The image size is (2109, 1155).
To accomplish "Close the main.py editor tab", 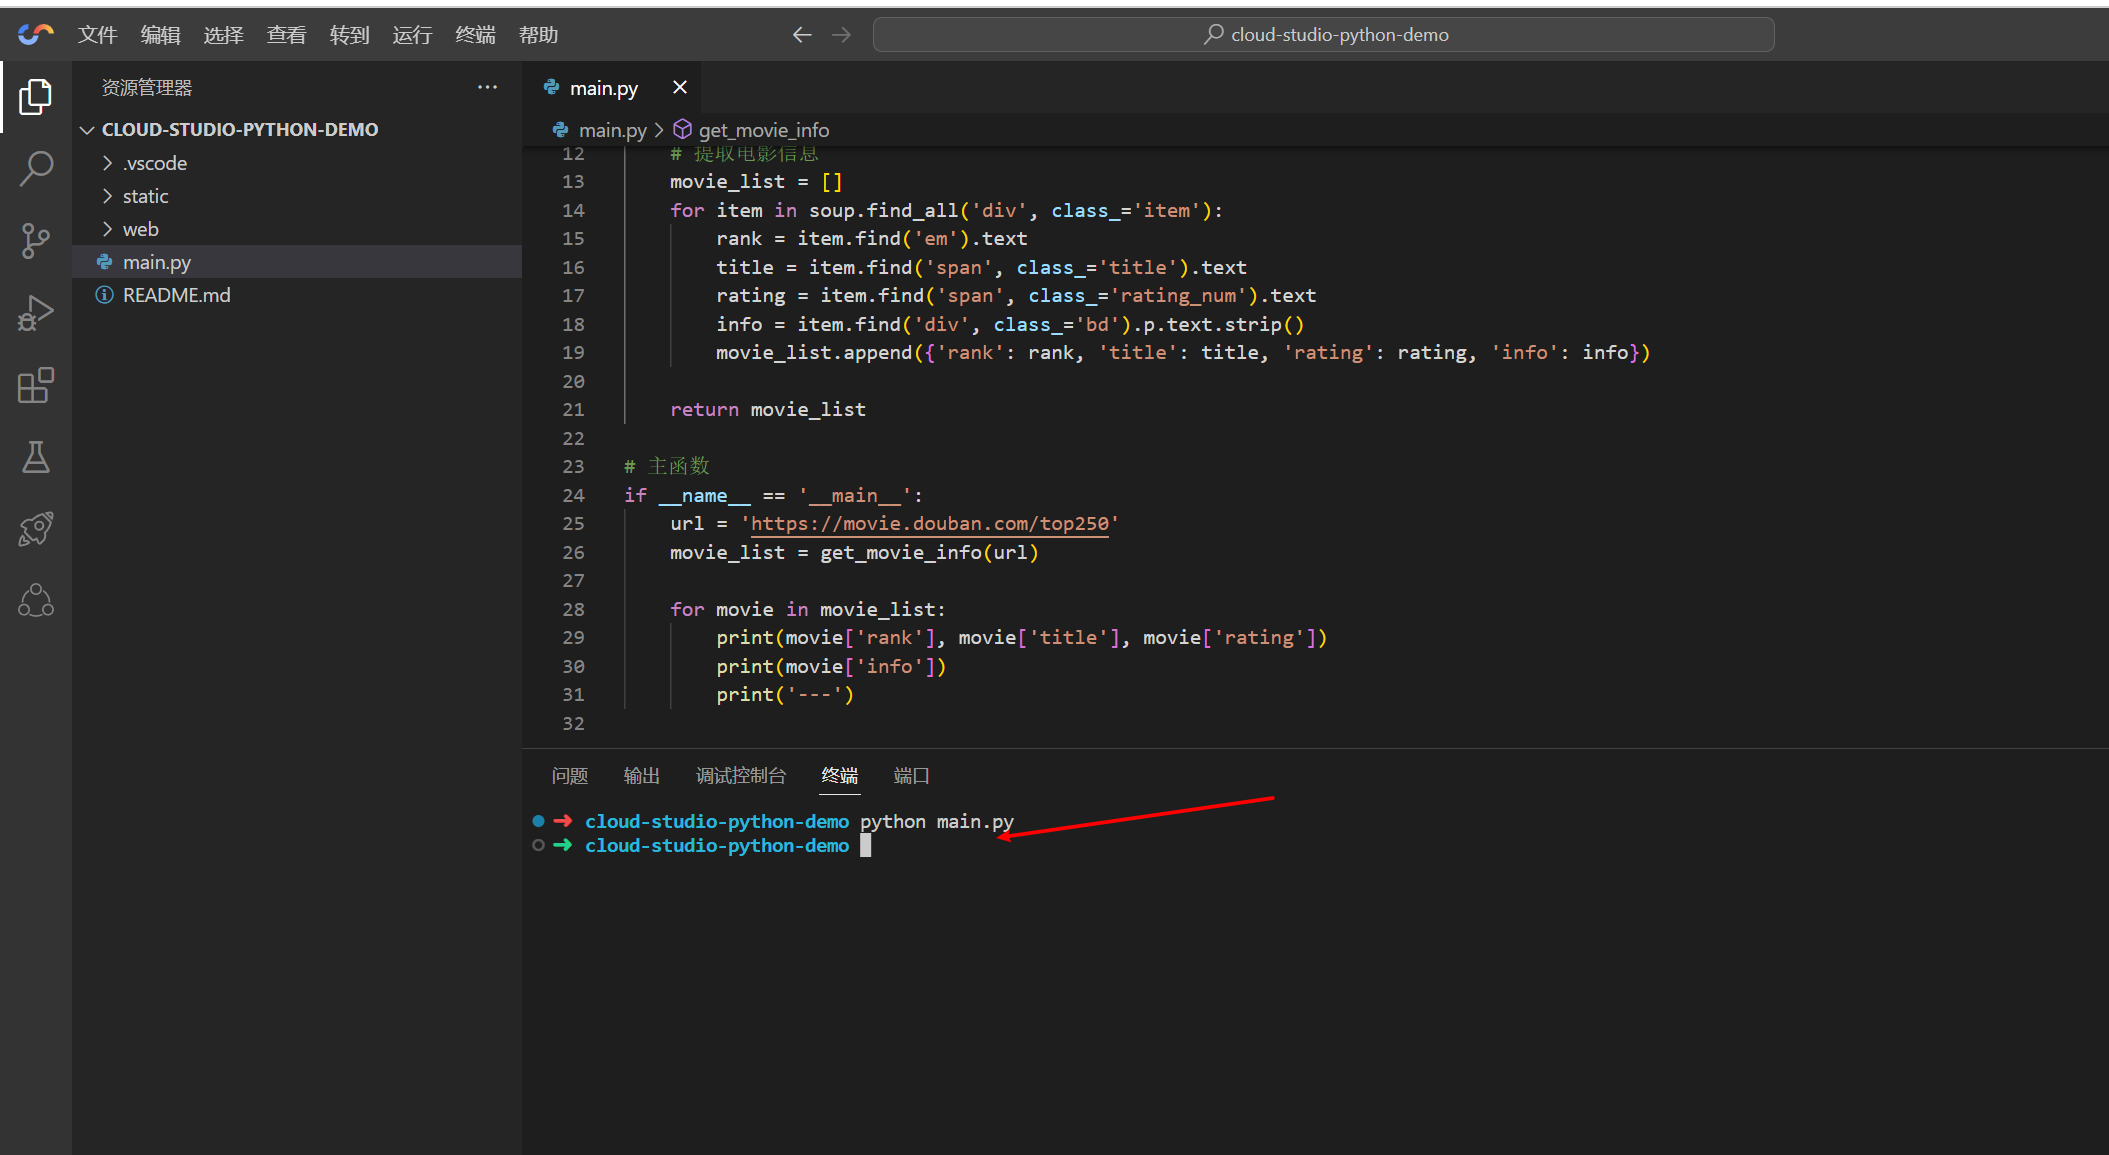I will pyautogui.click(x=680, y=88).
